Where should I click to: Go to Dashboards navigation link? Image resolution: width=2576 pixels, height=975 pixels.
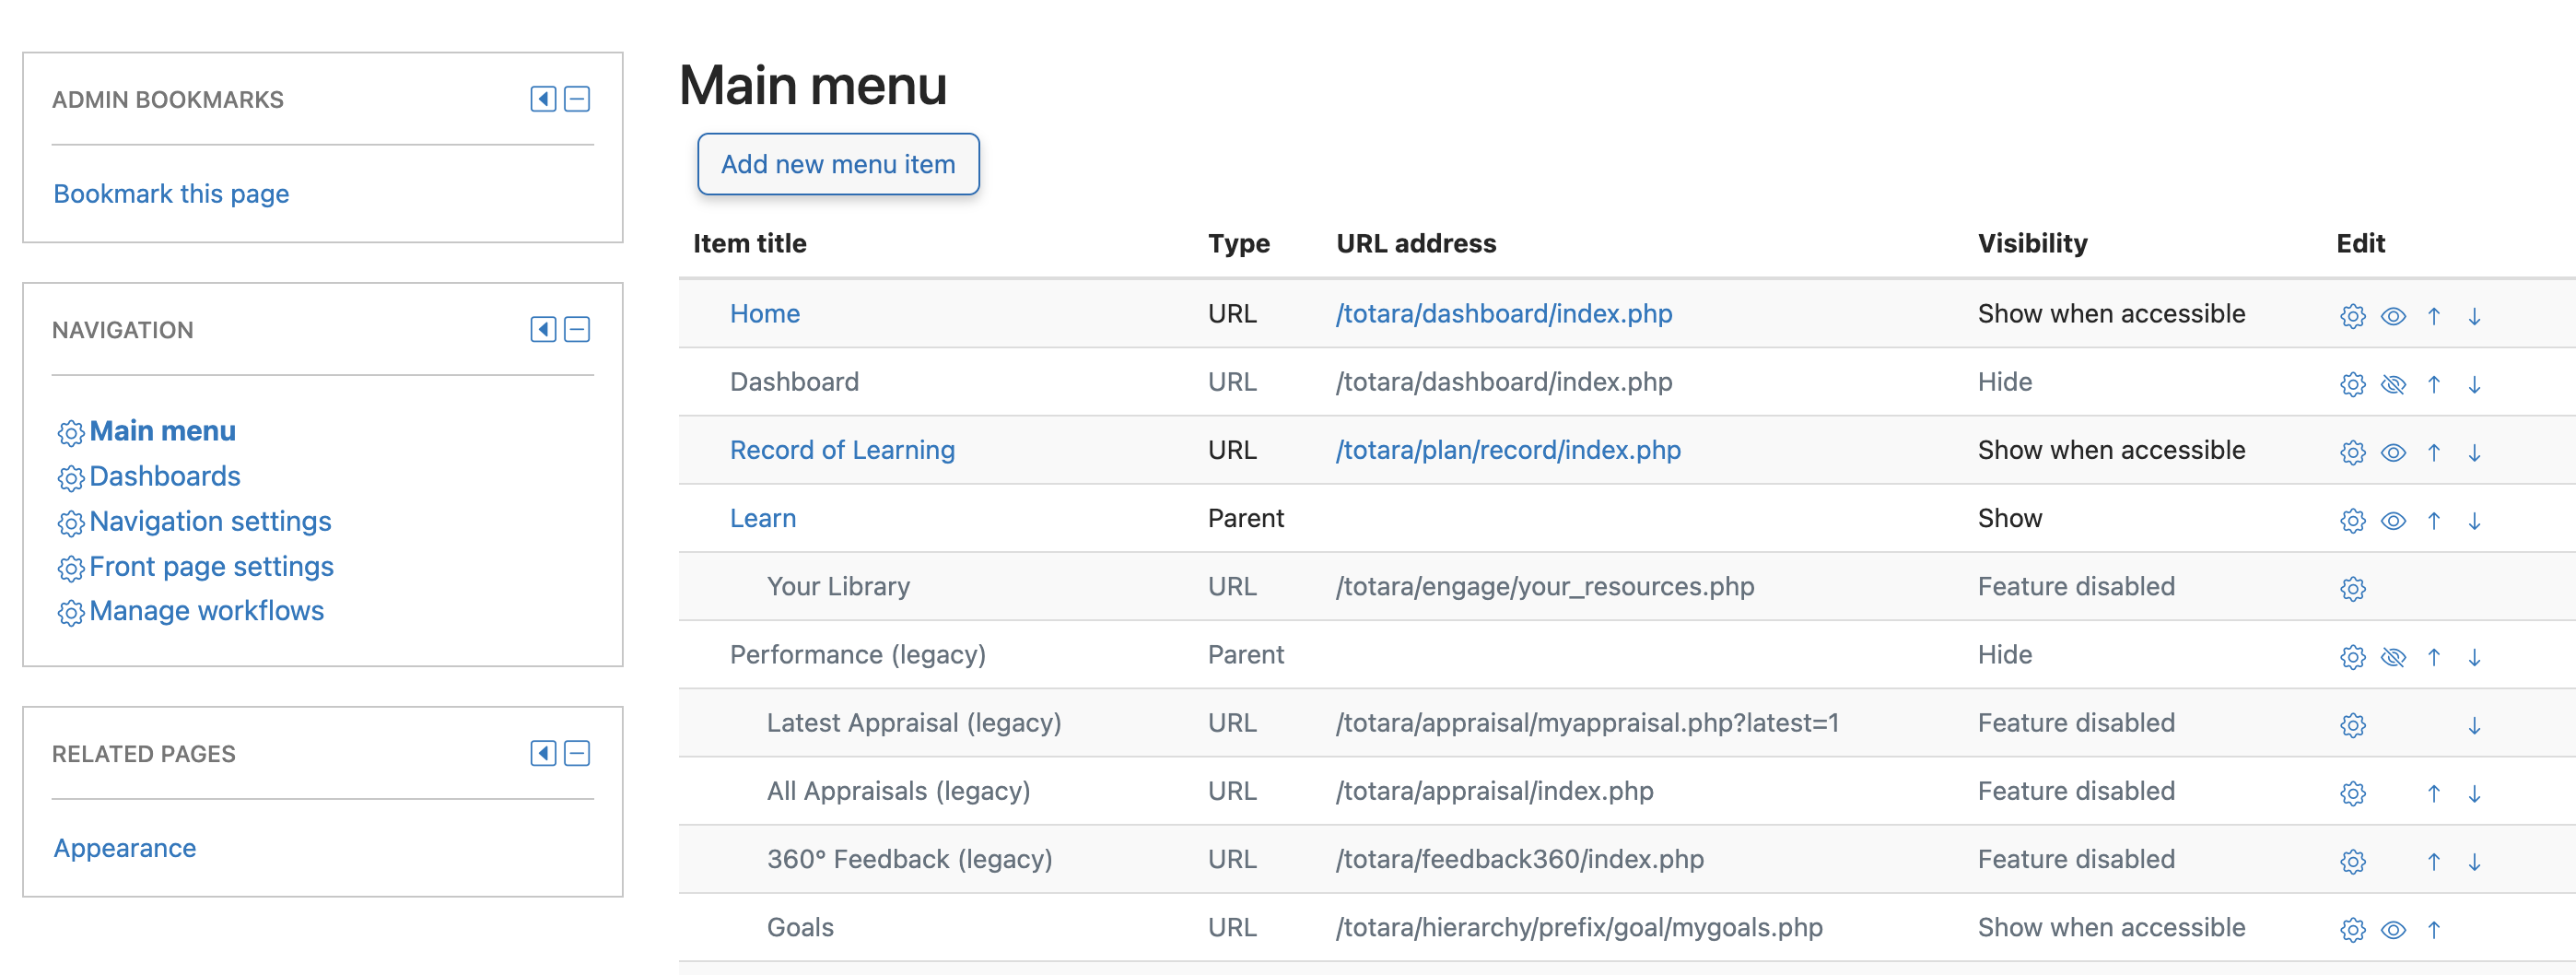(x=164, y=476)
